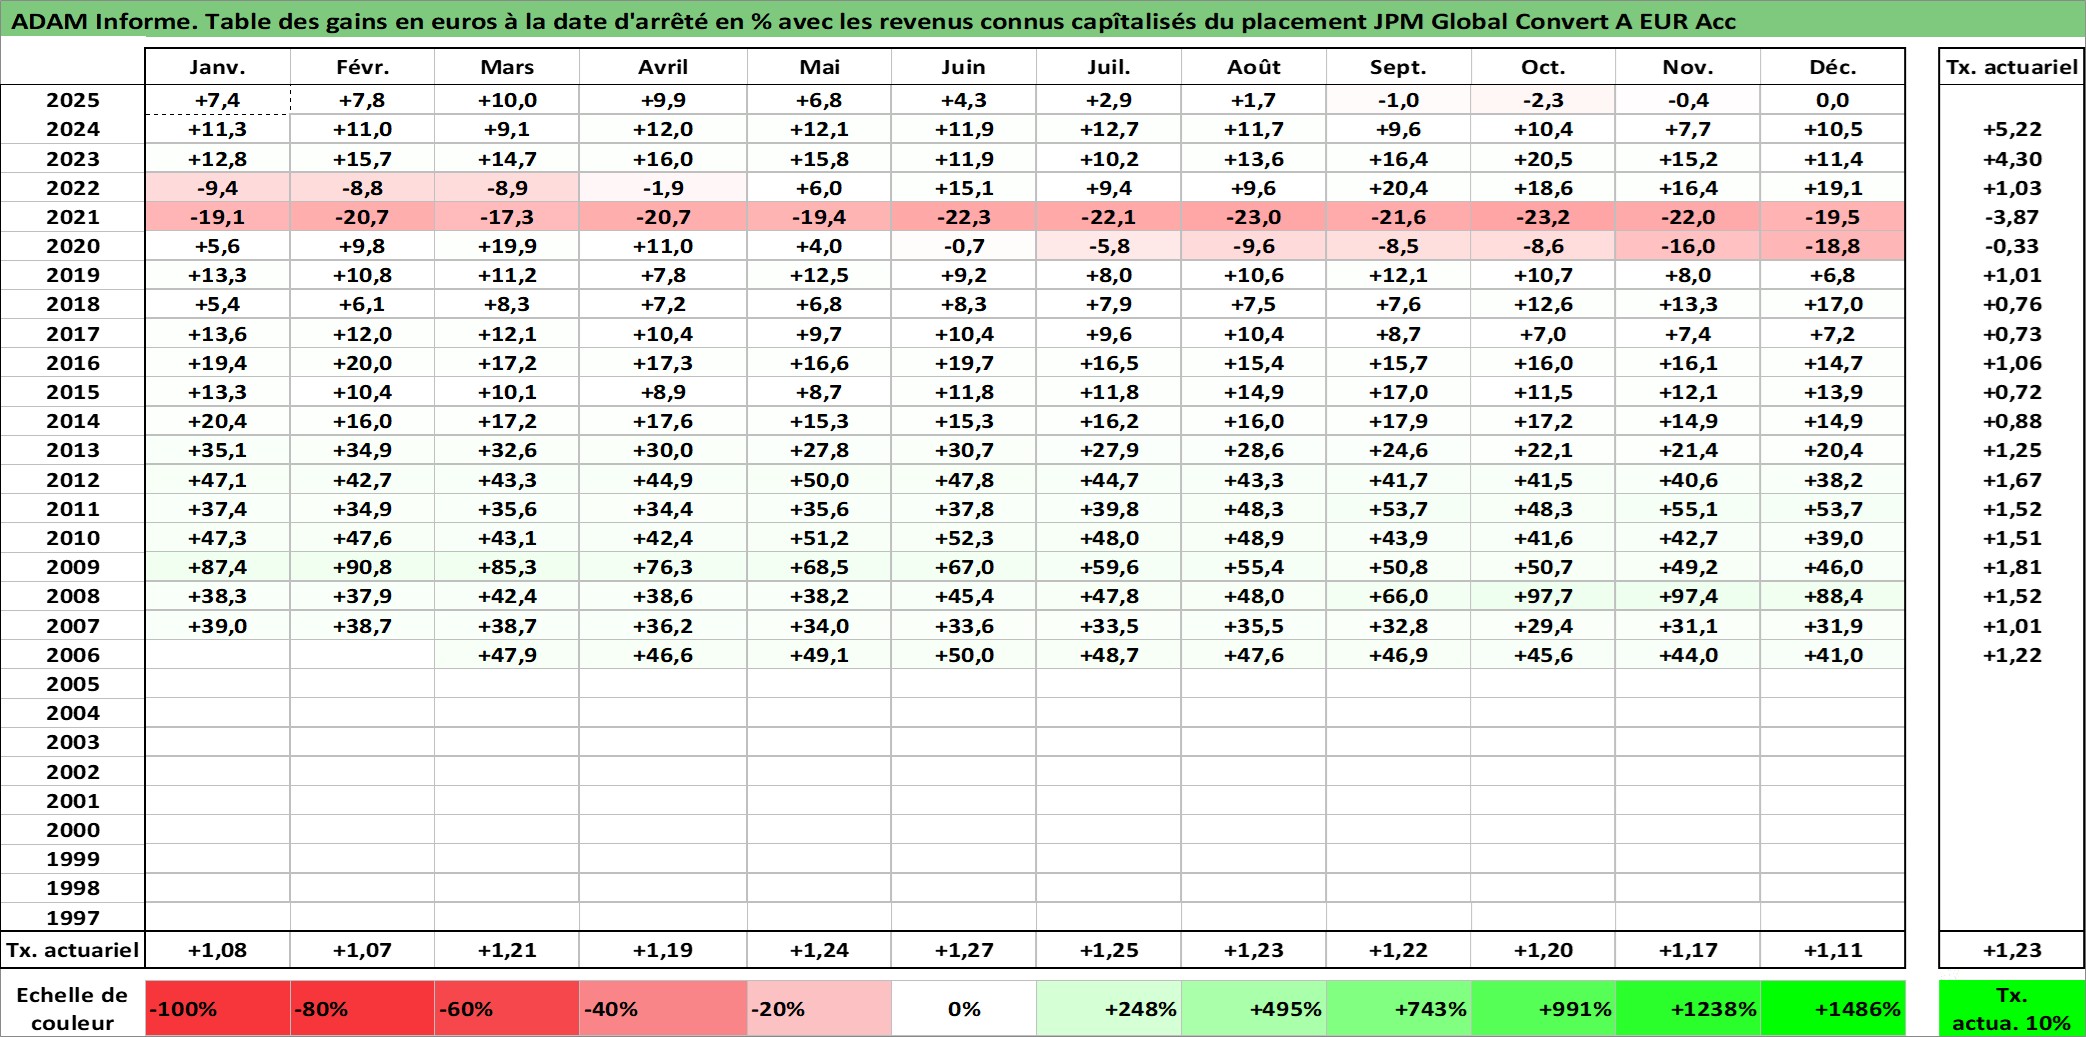Screen dimensions: 2086x1037
Task: Select the 2021 actuarial rate -3,87
Action: pyautogui.click(x=2012, y=217)
